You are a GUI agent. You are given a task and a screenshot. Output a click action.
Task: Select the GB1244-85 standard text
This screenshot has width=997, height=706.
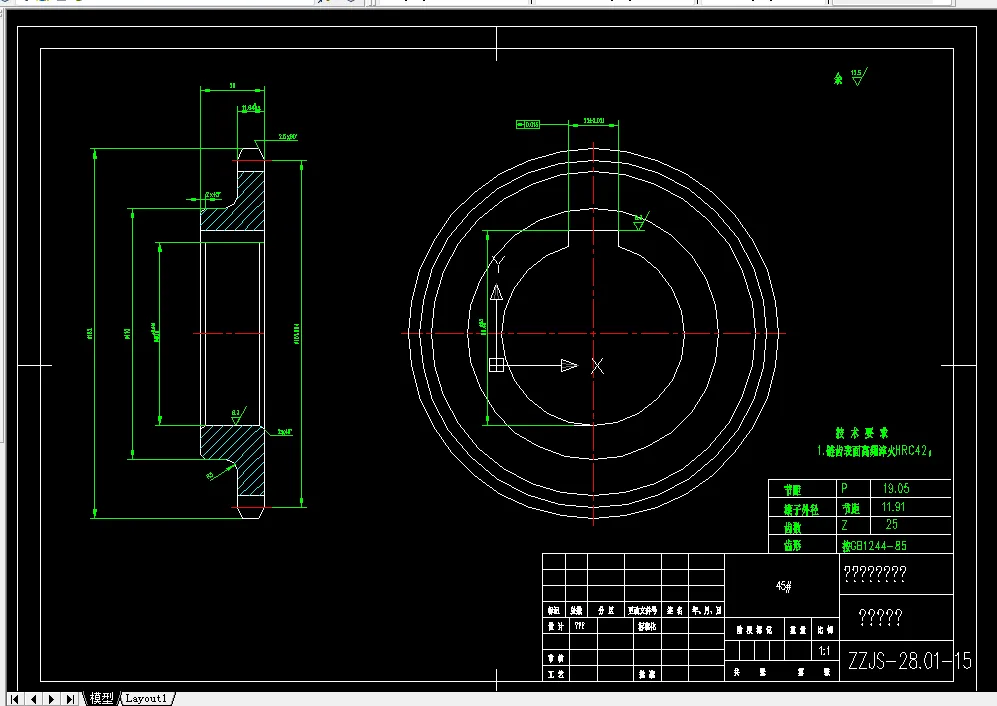click(874, 546)
